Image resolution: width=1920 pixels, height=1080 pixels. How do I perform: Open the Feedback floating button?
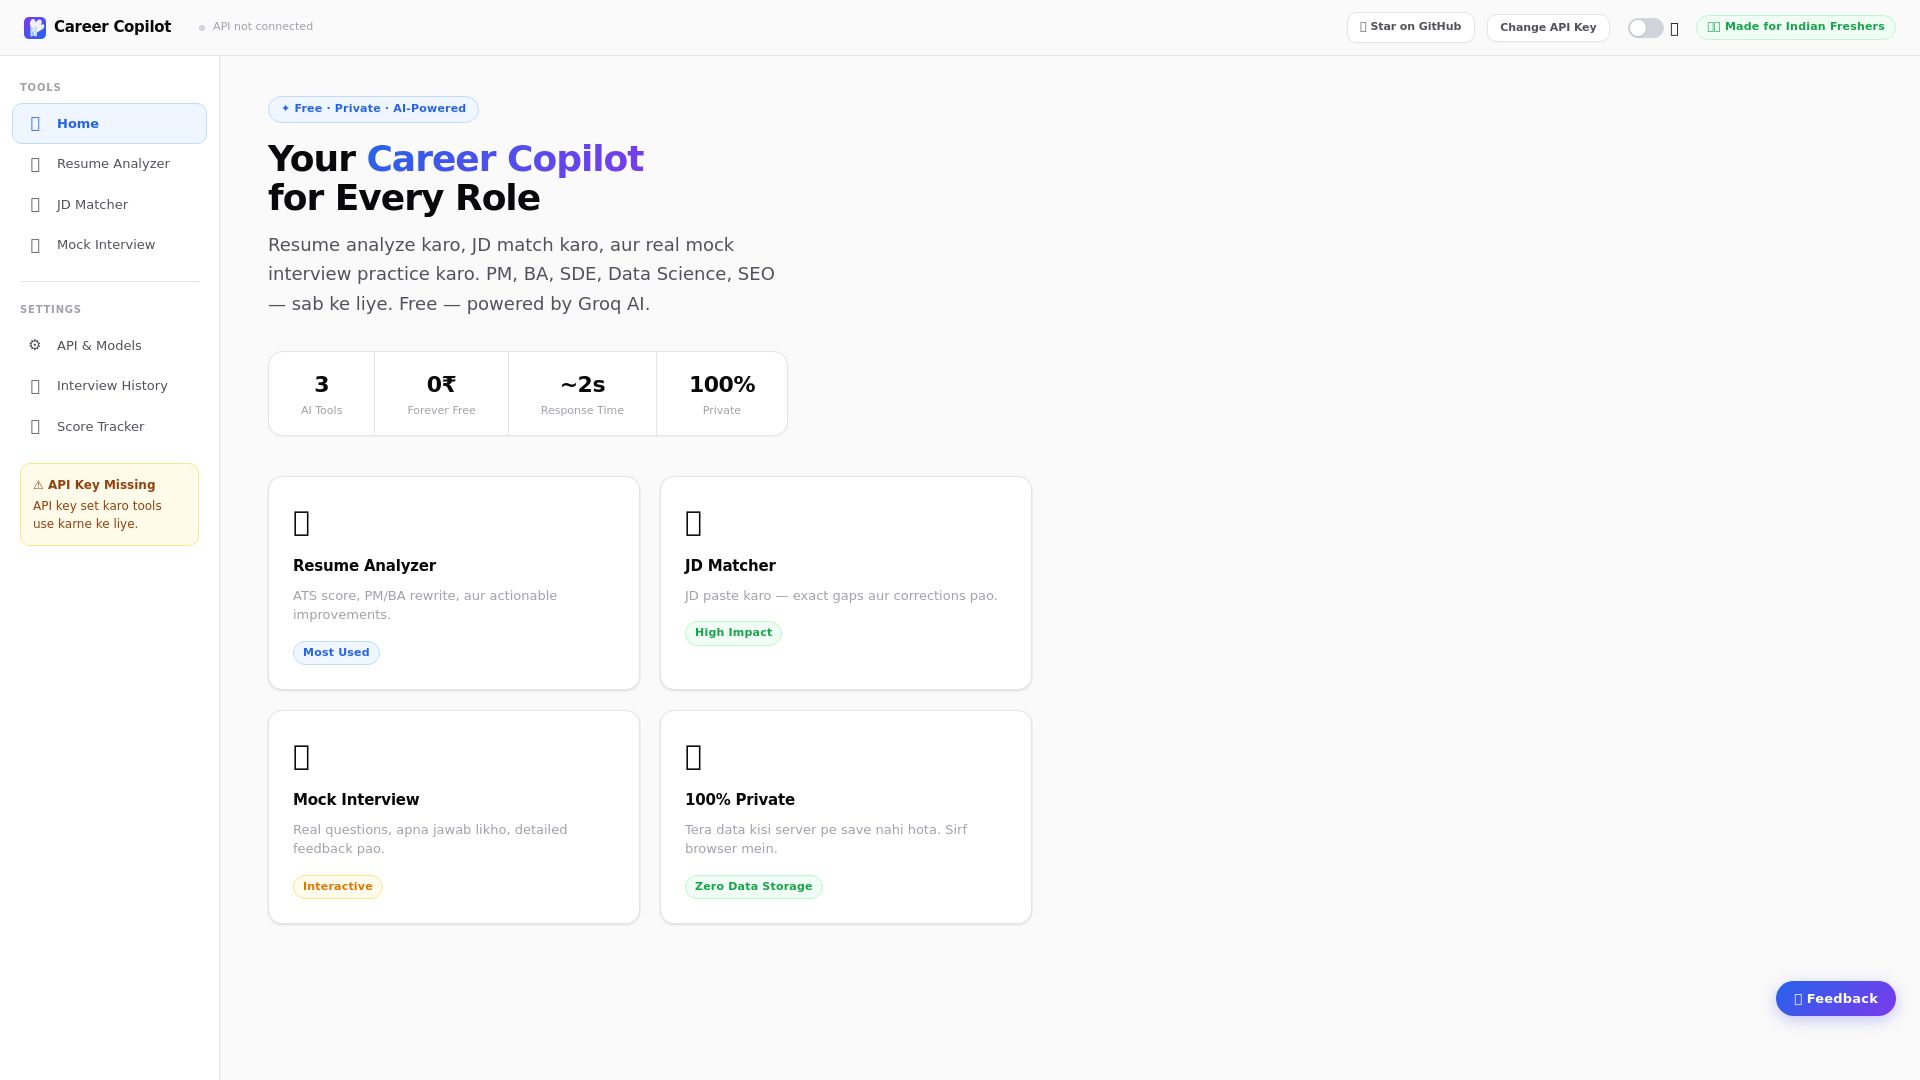tap(1835, 999)
